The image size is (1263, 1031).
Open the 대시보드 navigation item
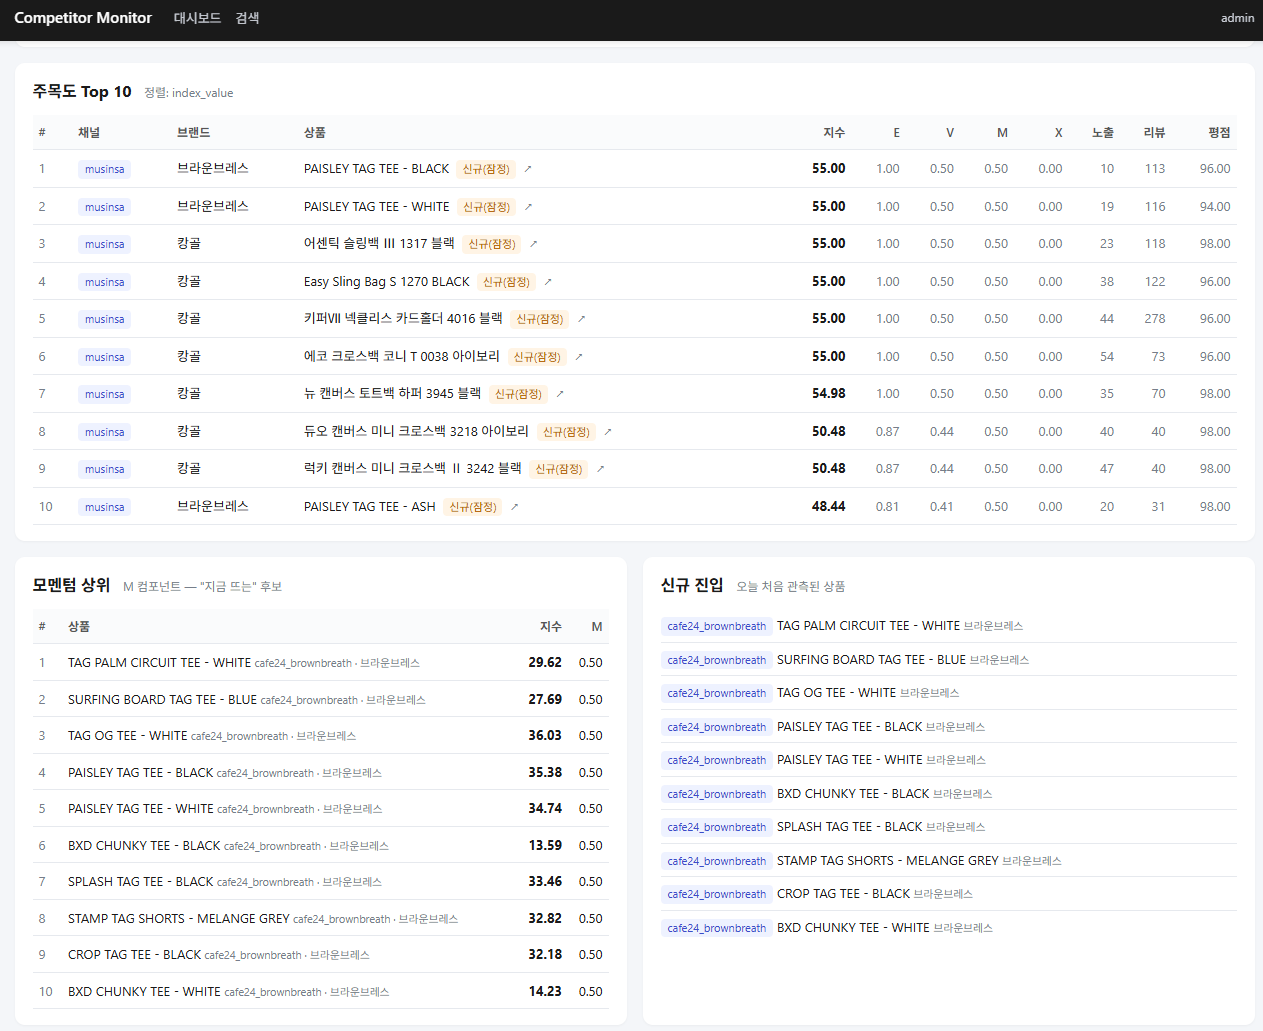pos(197,18)
